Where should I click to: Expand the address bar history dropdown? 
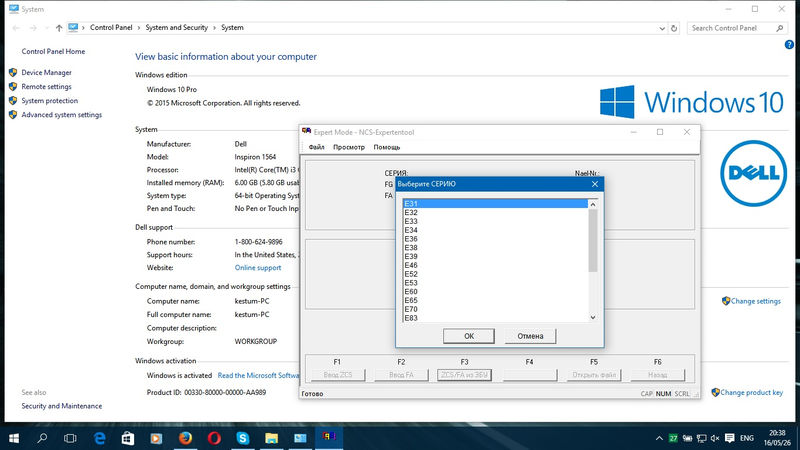pyautogui.click(x=661, y=28)
